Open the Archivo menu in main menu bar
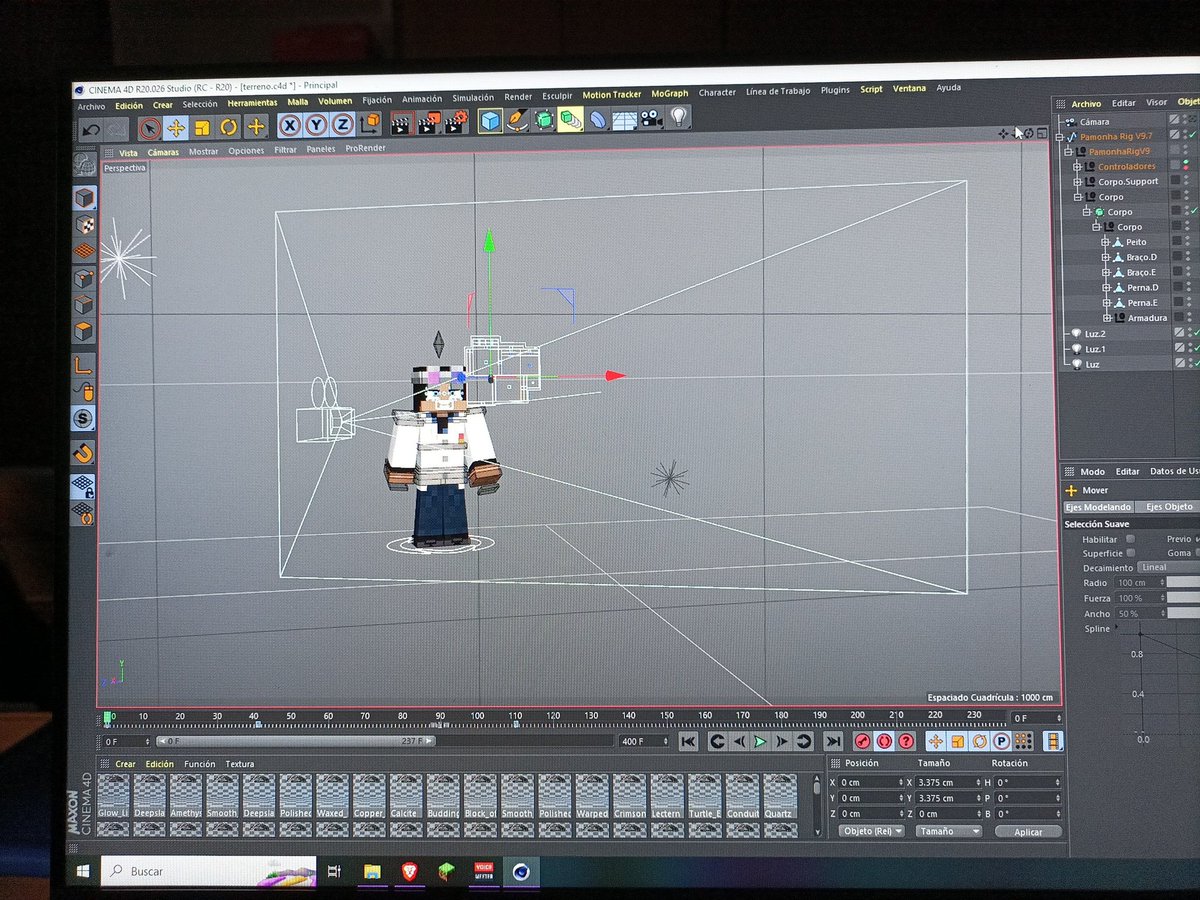The width and height of the screenshot is (1200, 900). (91, 106)
